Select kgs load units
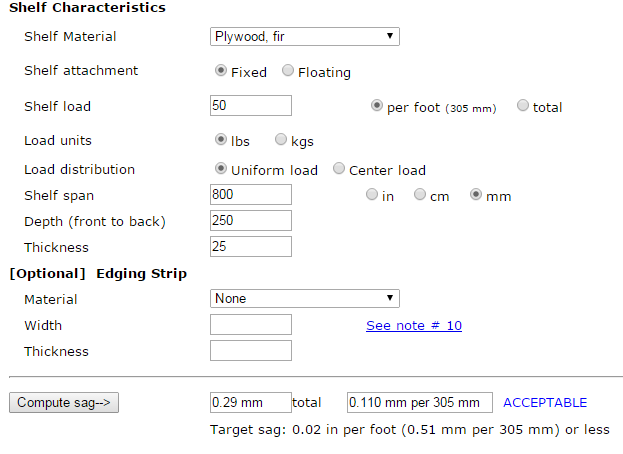 [281, 140]
